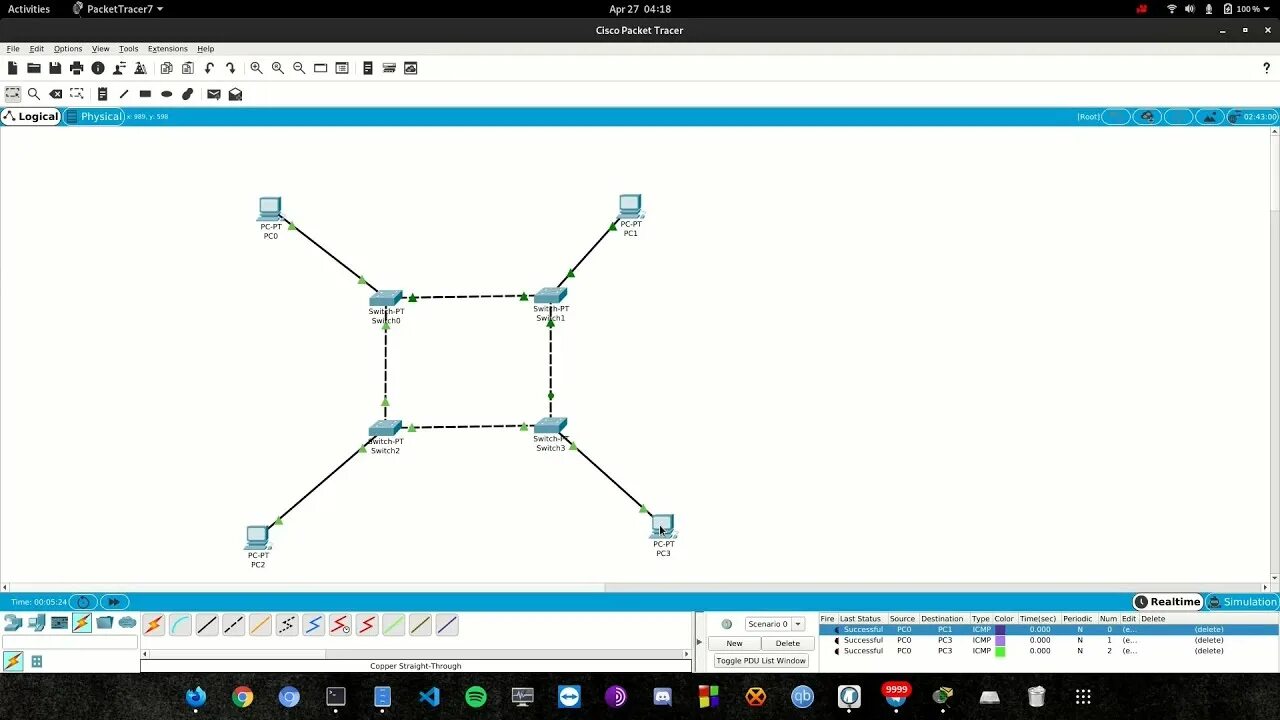The height and width of the screenshot is (720, 1280).
Task: Open Spotify from the dock
Action: click(476, 697)
